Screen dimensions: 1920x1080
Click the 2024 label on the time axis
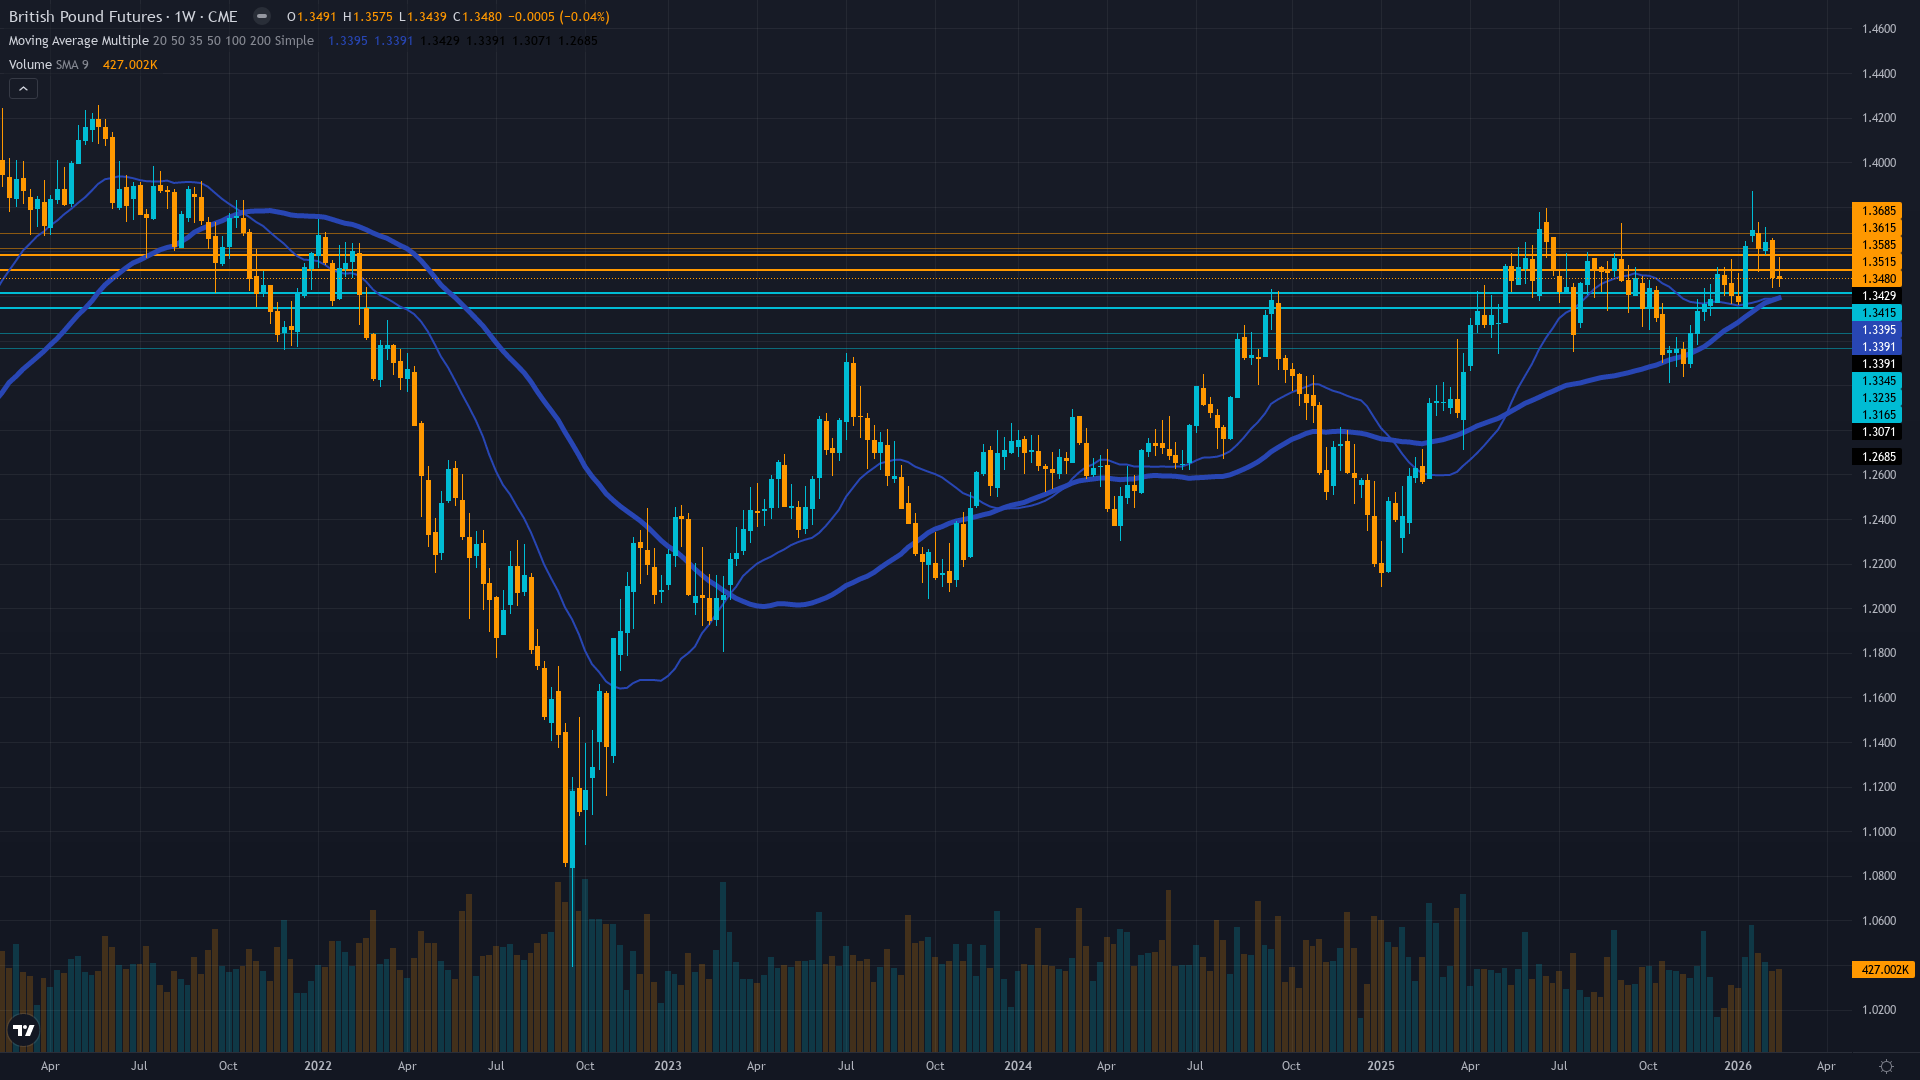tap(1018, 1066)
